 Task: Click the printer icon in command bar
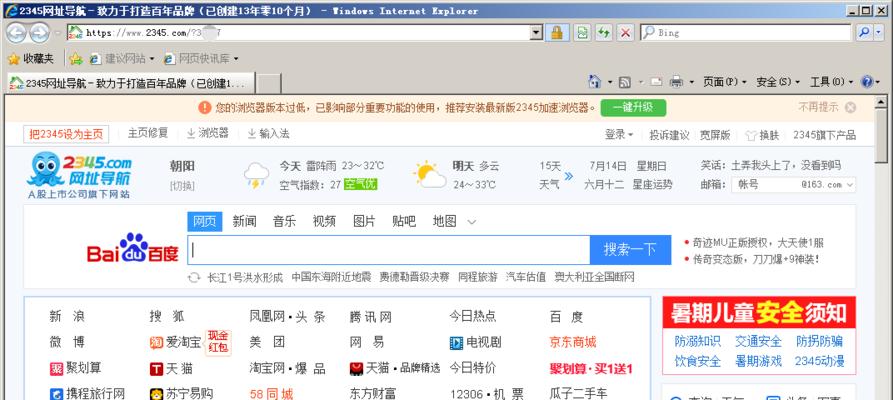pos(676,82)
